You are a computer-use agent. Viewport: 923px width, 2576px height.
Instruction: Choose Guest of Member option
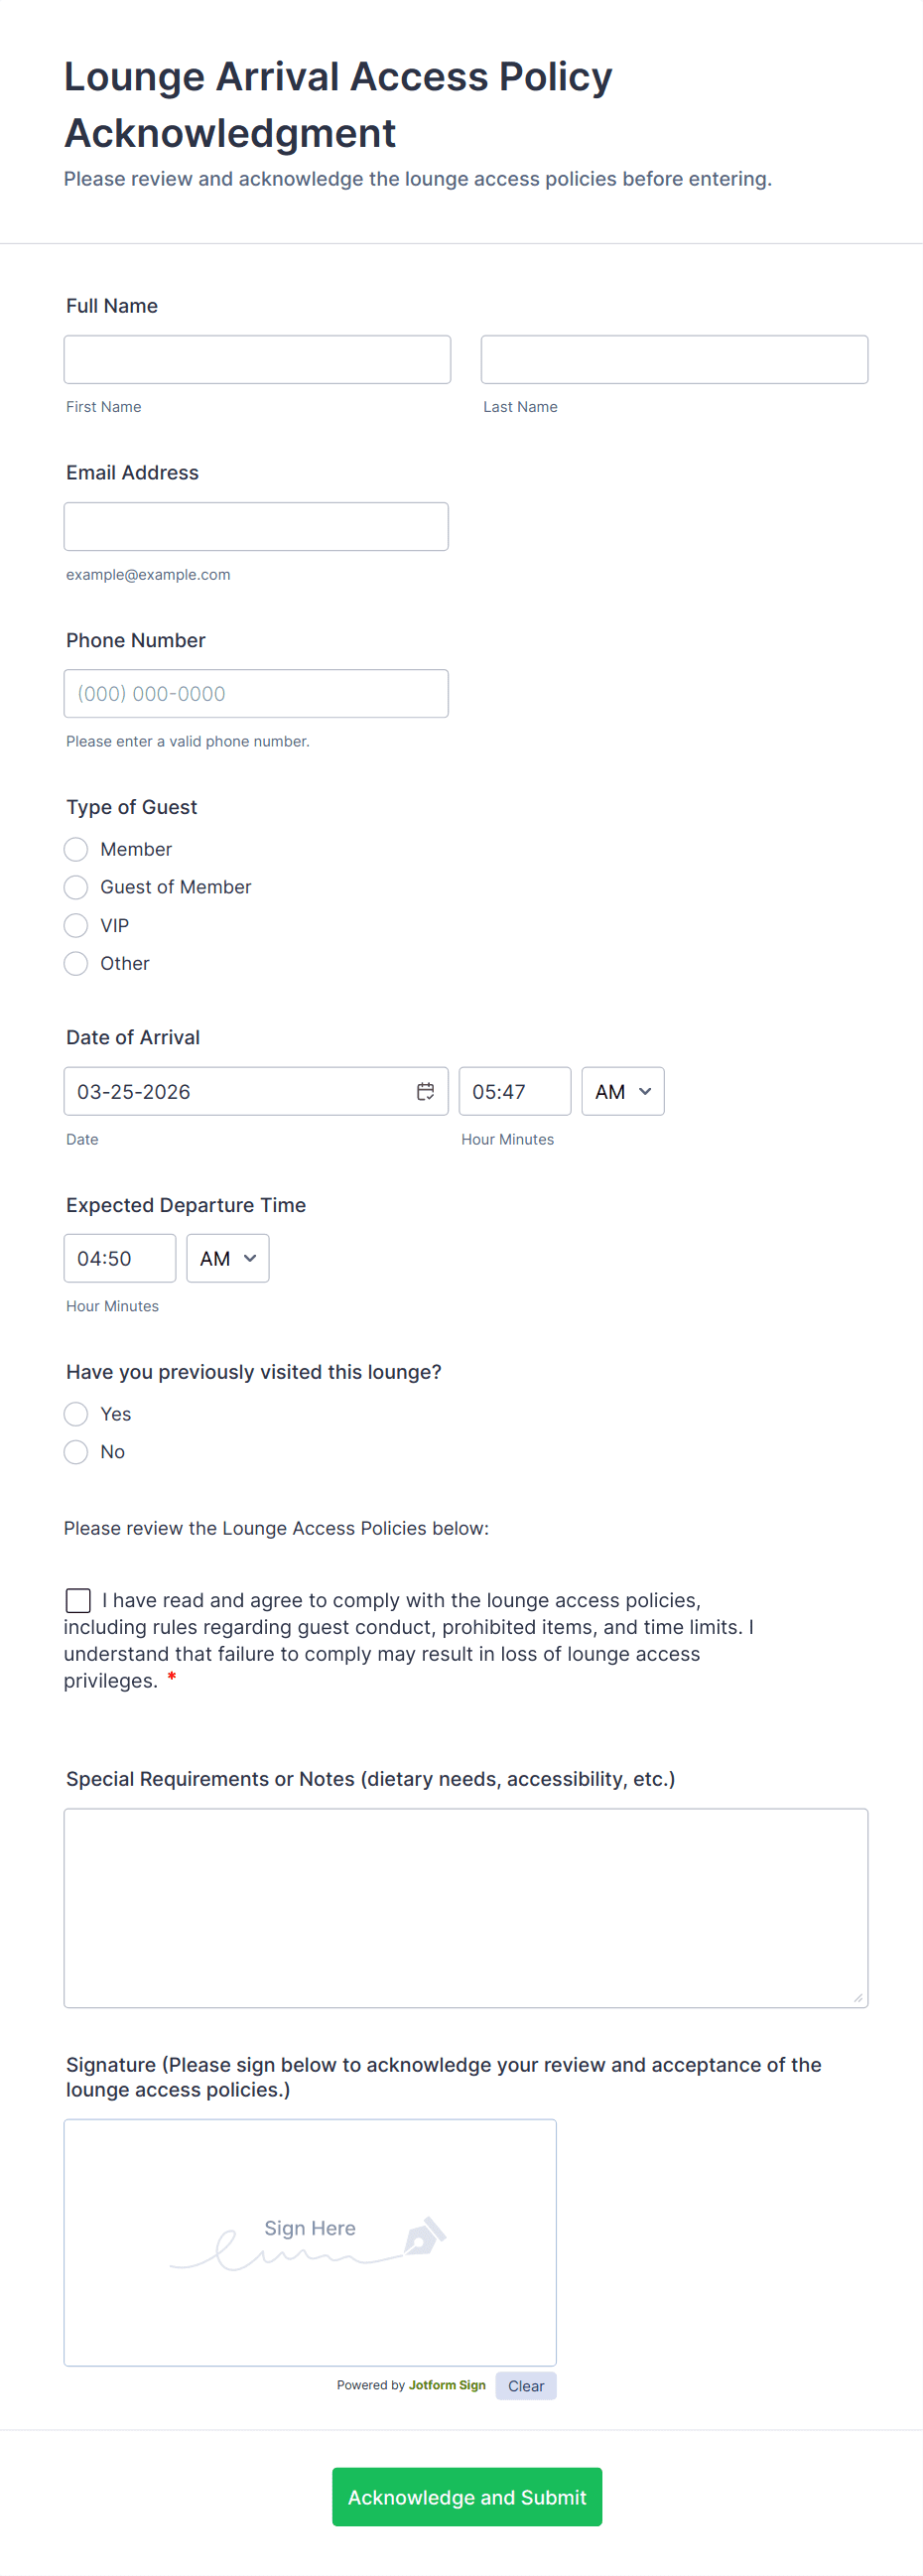tap(76, 887)
